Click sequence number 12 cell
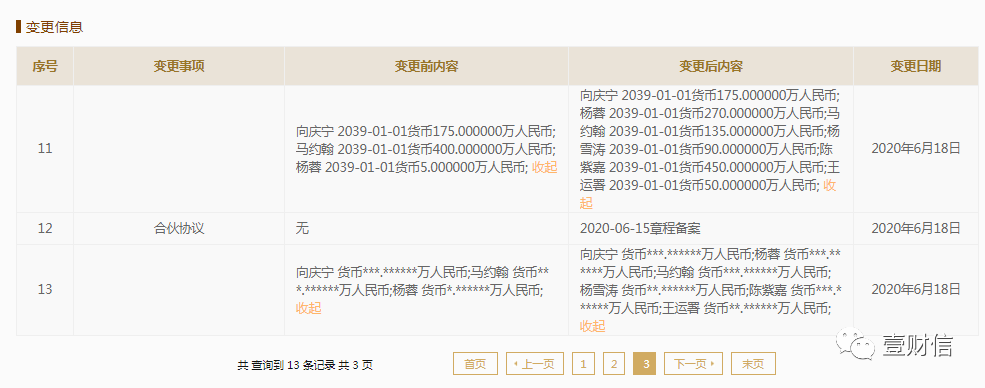The height and width of the screenshot is (388, 985). [45, 229]
